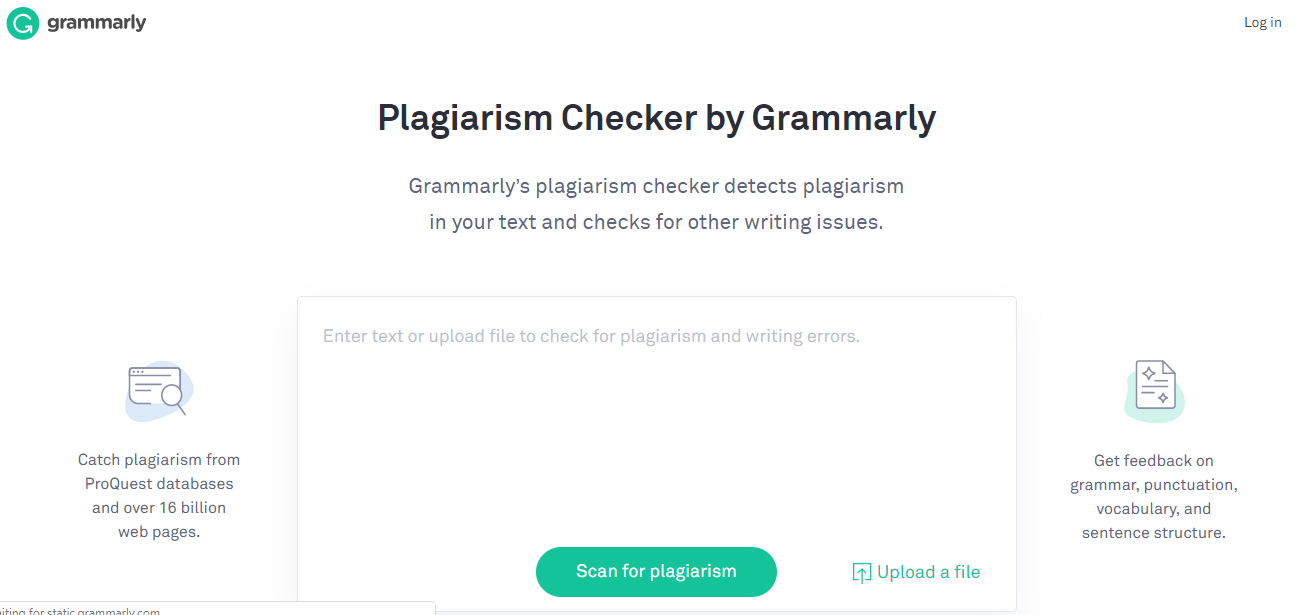Click the upload arrow icon
The width and height of the screenshot is (1312, 615).
861,573
